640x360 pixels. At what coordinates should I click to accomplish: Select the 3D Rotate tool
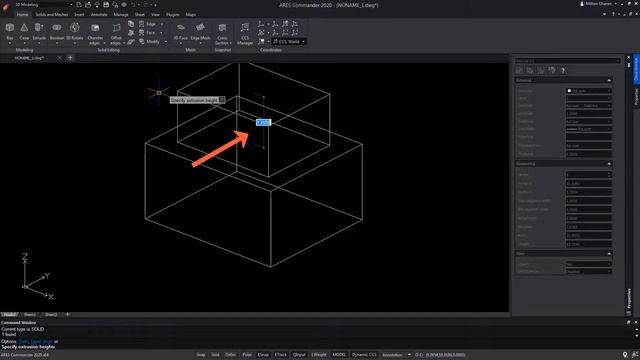click(75, 31)
